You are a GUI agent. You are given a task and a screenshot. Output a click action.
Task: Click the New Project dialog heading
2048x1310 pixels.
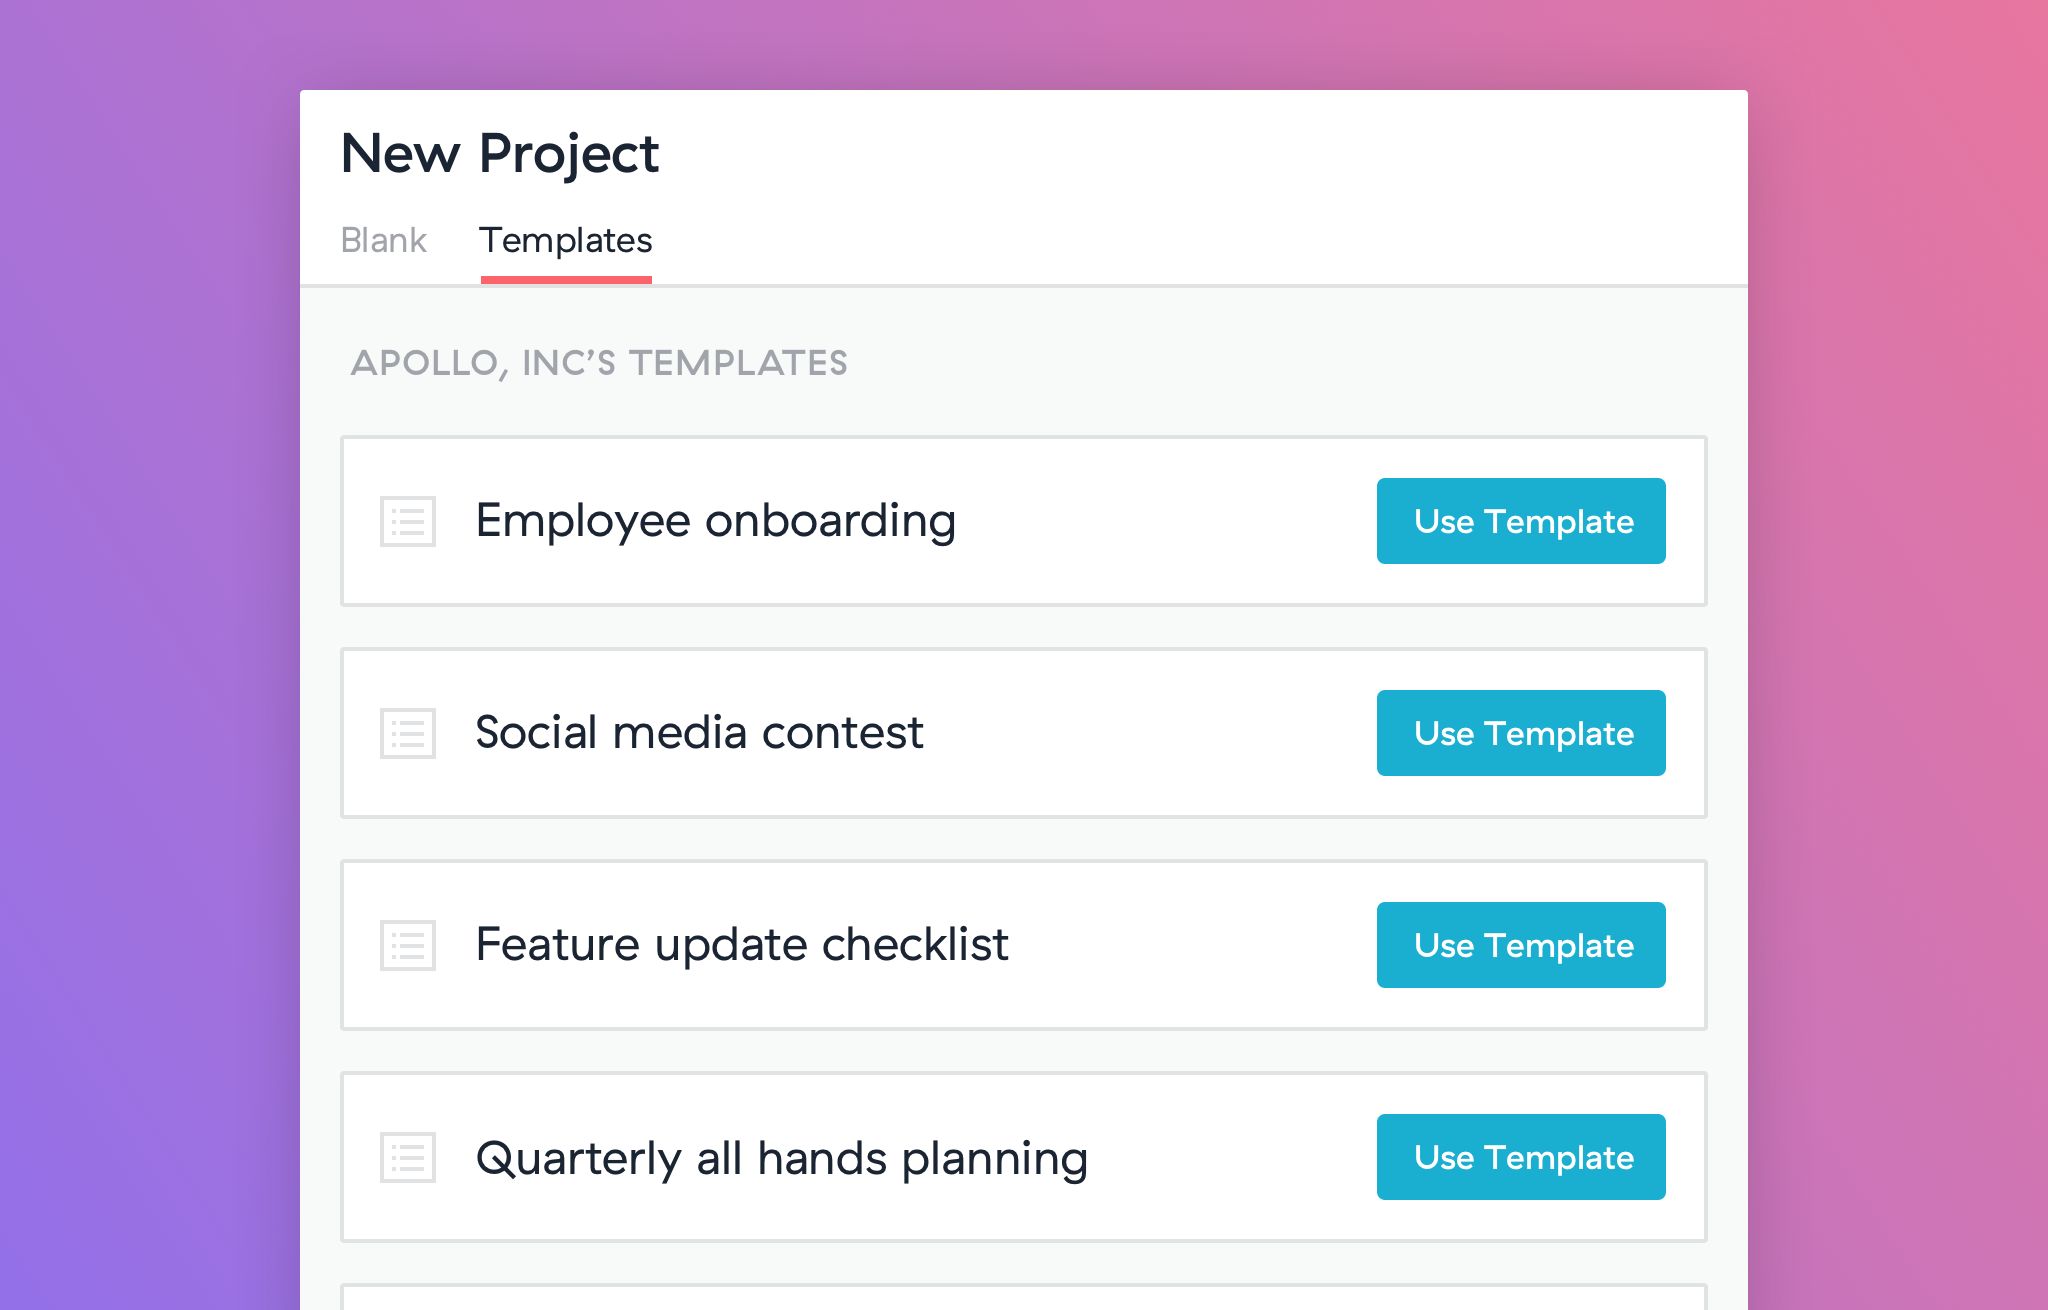(499, 154)
